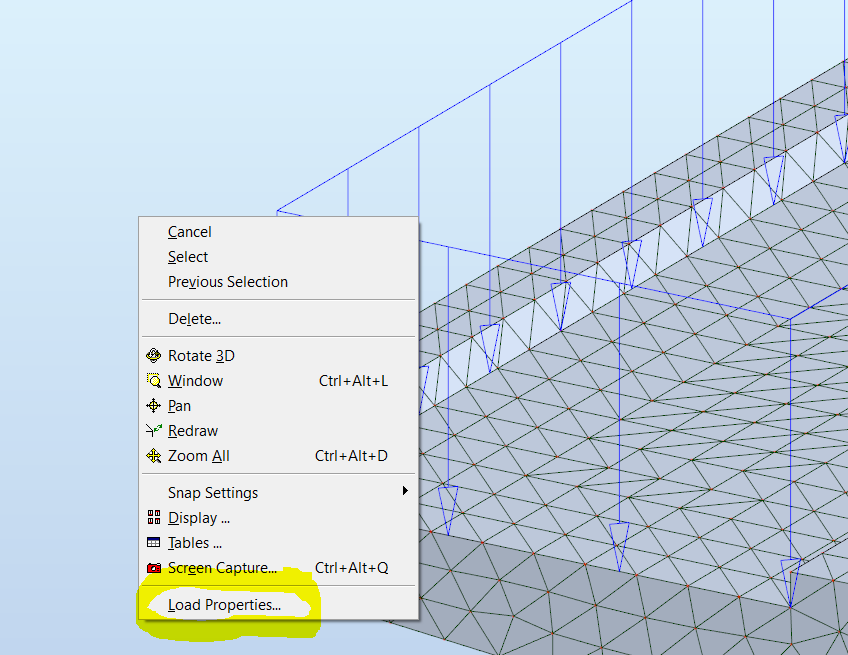This screenshot has width=848, height=655.
Task: Click Cancel in the context menu
Action: pyautogui.click(x=189, y=231)
